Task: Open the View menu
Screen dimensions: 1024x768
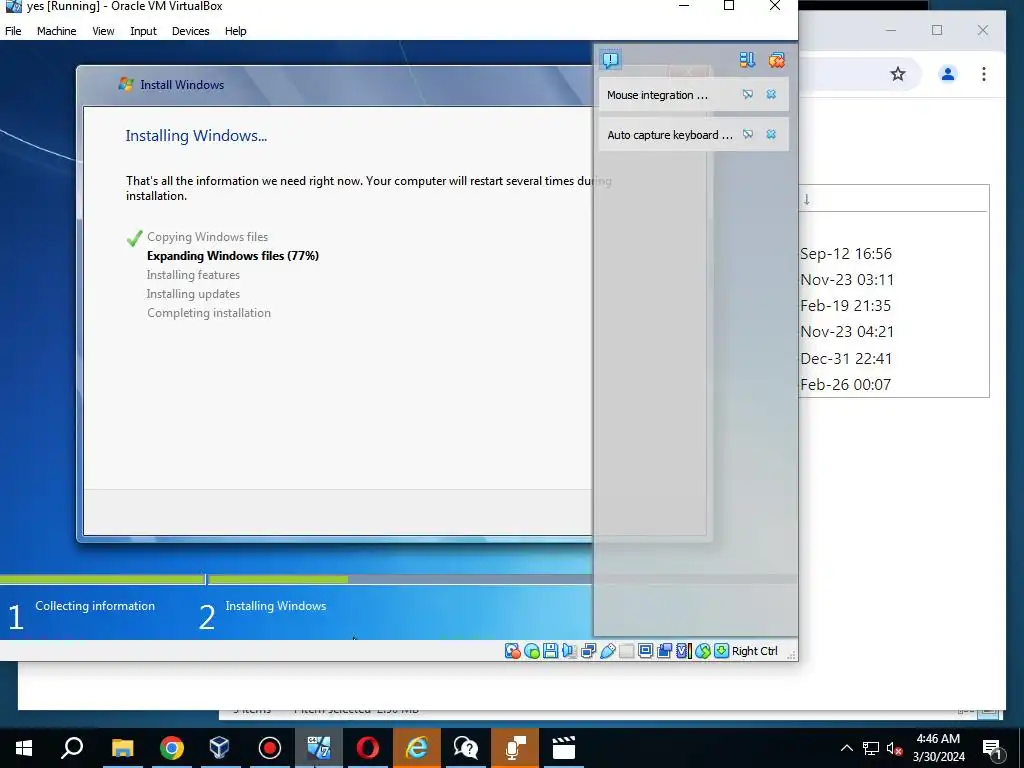Action: pyautogui.click(x=103, y=31)
